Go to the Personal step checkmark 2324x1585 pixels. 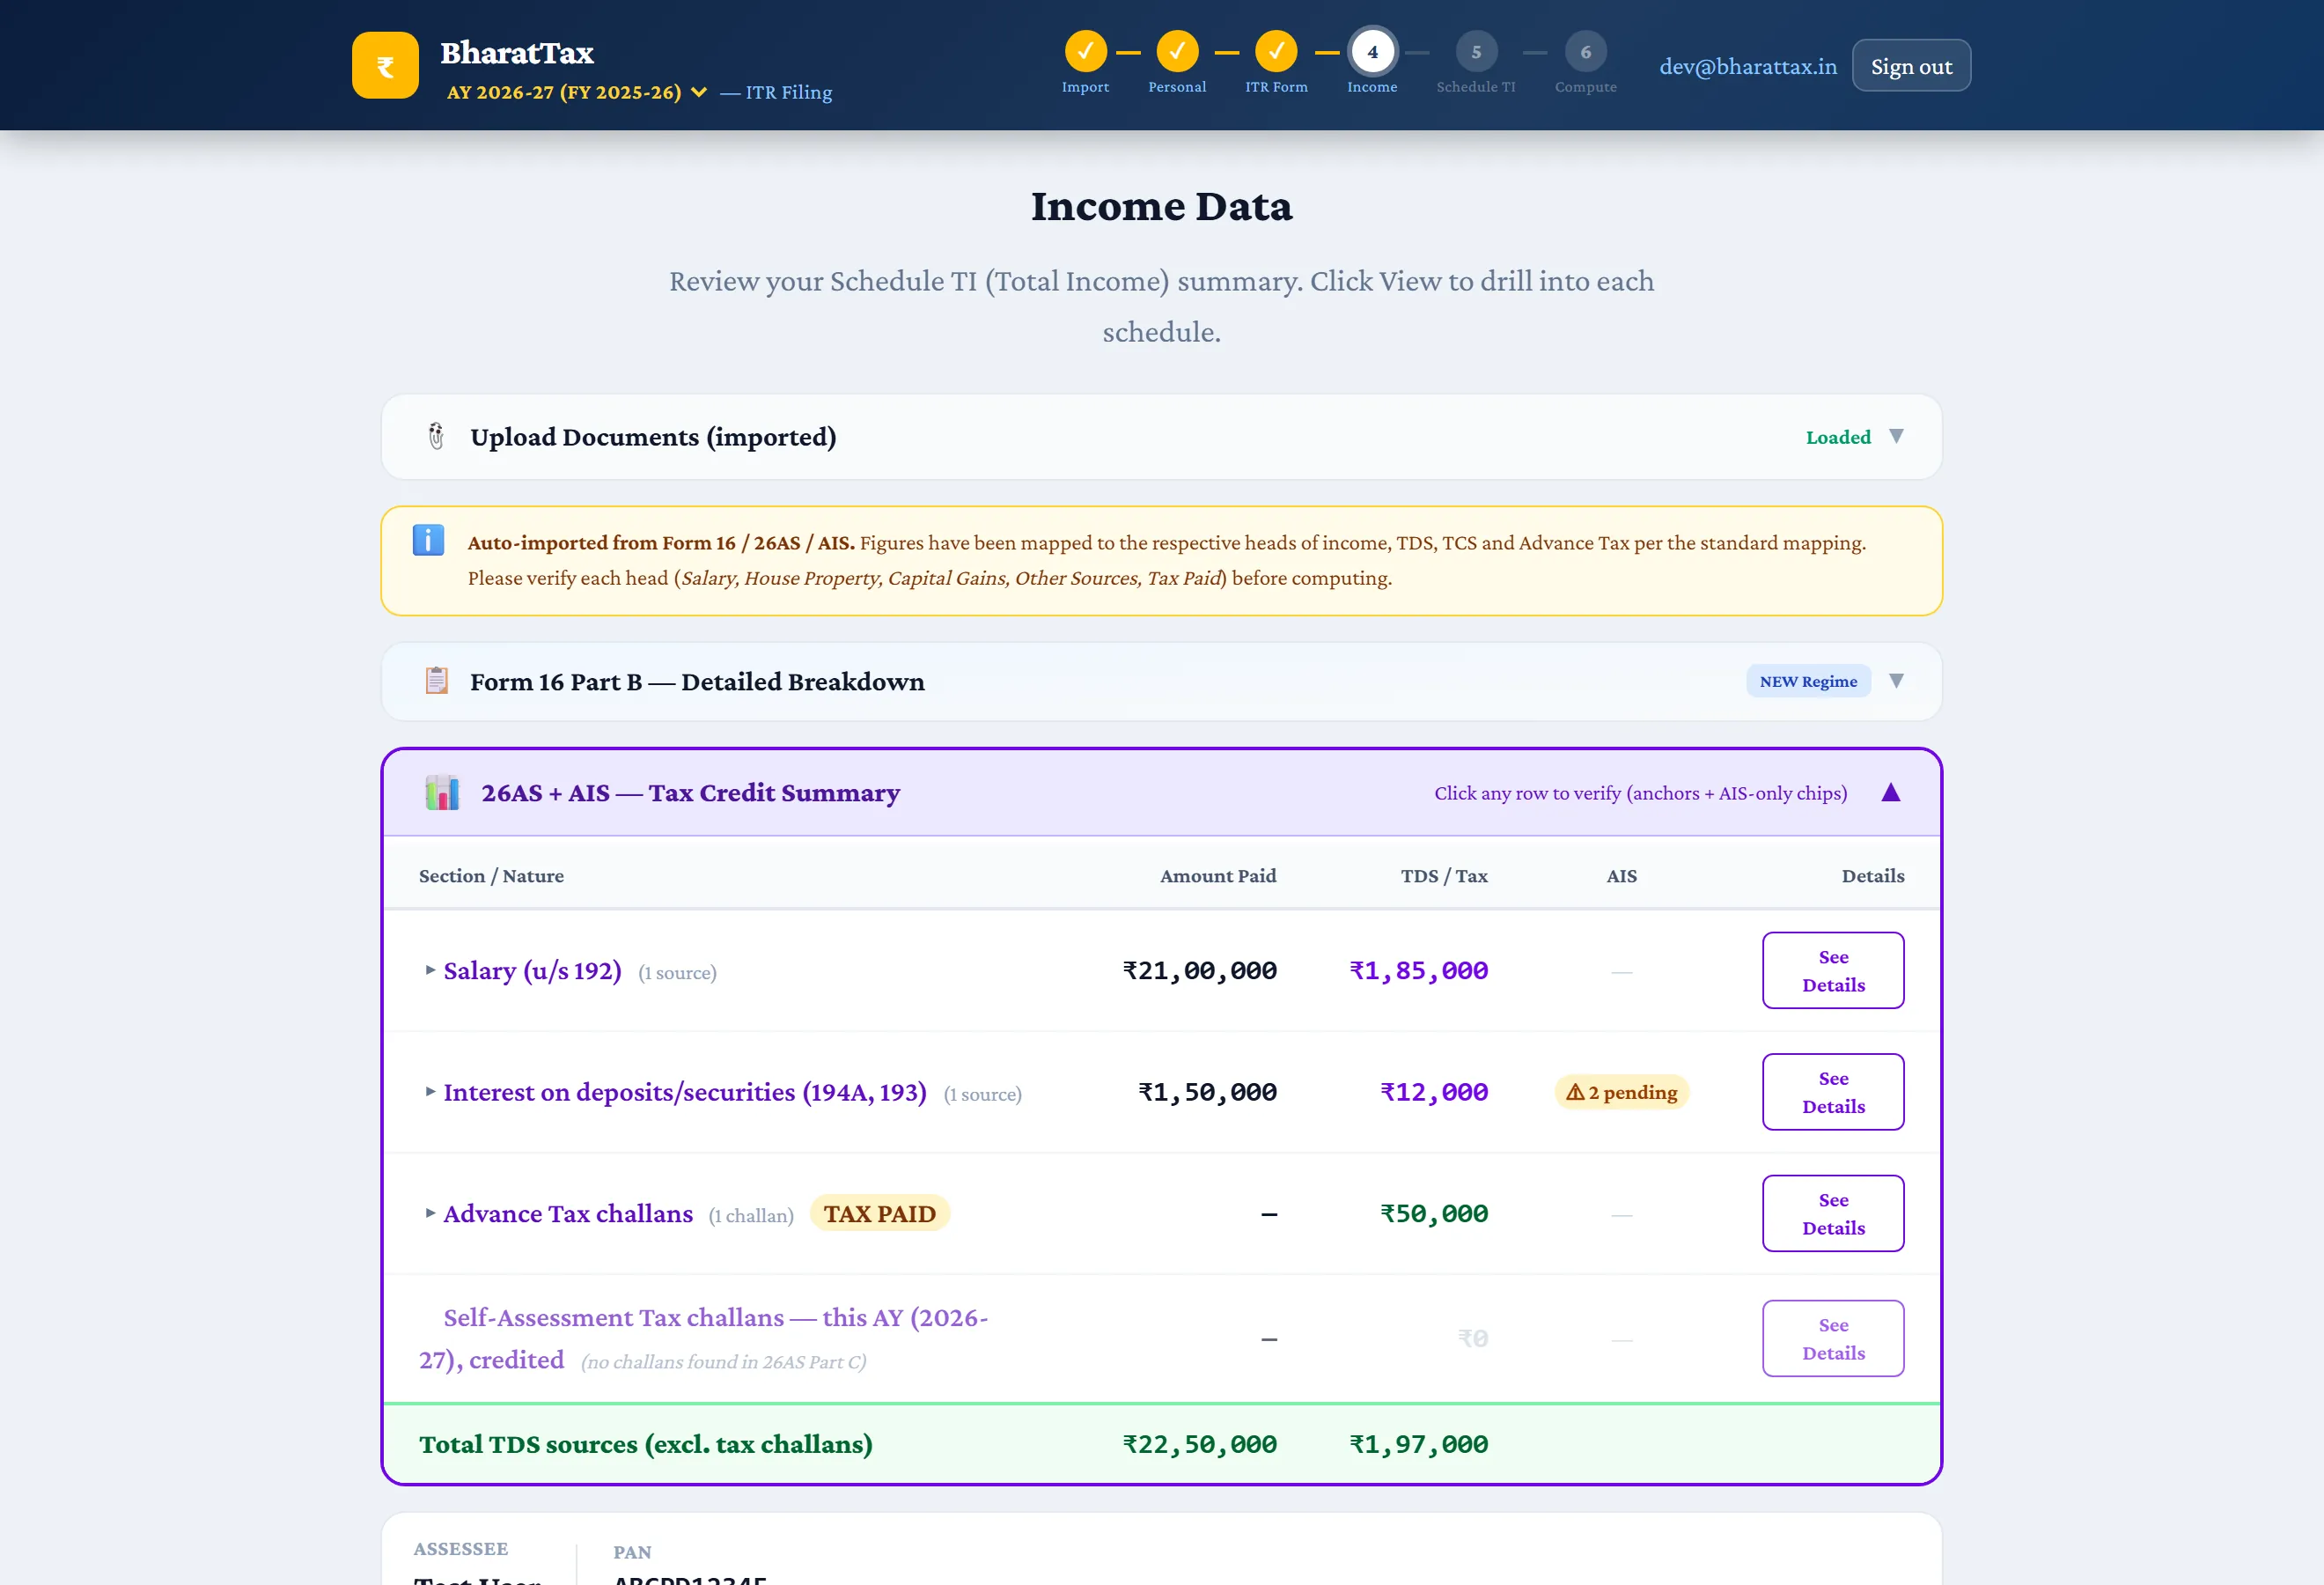tap(1177, 51)
